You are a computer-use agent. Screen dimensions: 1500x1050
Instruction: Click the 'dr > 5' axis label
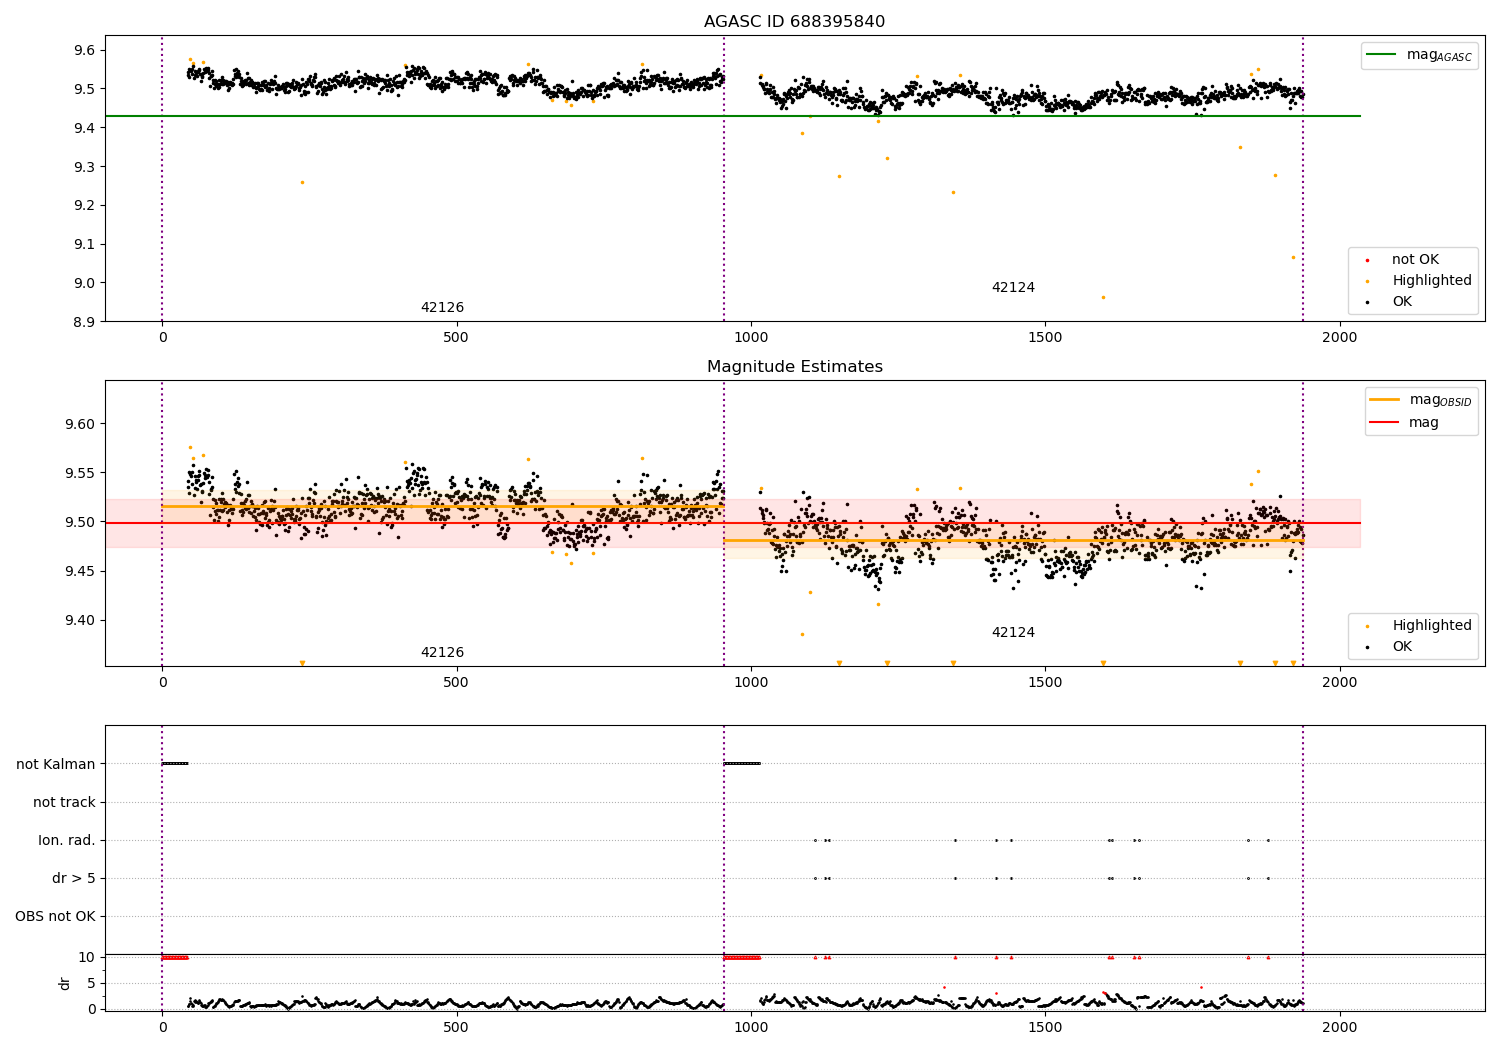point(74,878)
